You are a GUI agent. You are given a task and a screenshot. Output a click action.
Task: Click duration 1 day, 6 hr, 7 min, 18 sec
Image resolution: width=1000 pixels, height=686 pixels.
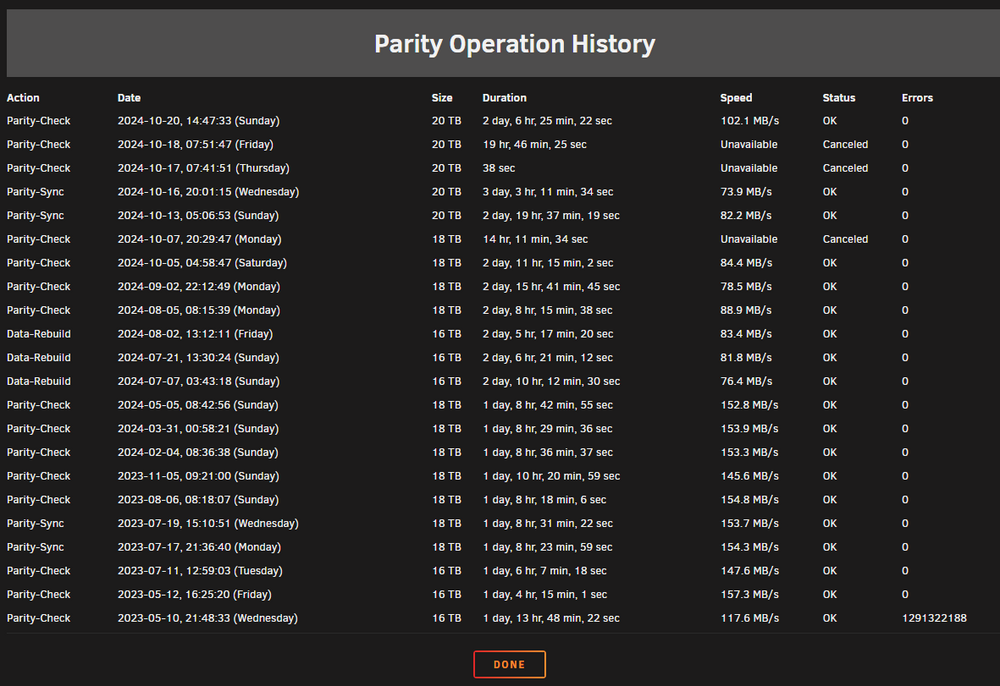[545, 571]
